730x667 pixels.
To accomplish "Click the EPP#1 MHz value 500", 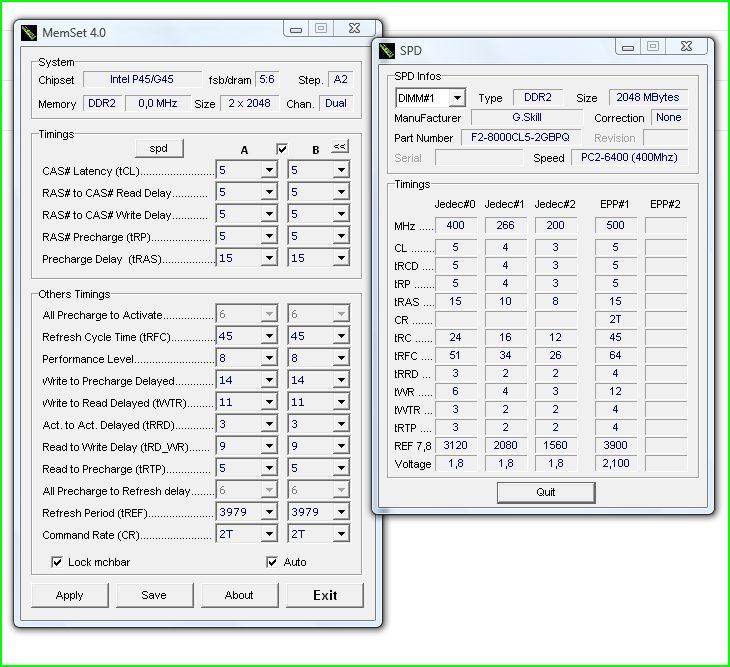I will [615, 225].
